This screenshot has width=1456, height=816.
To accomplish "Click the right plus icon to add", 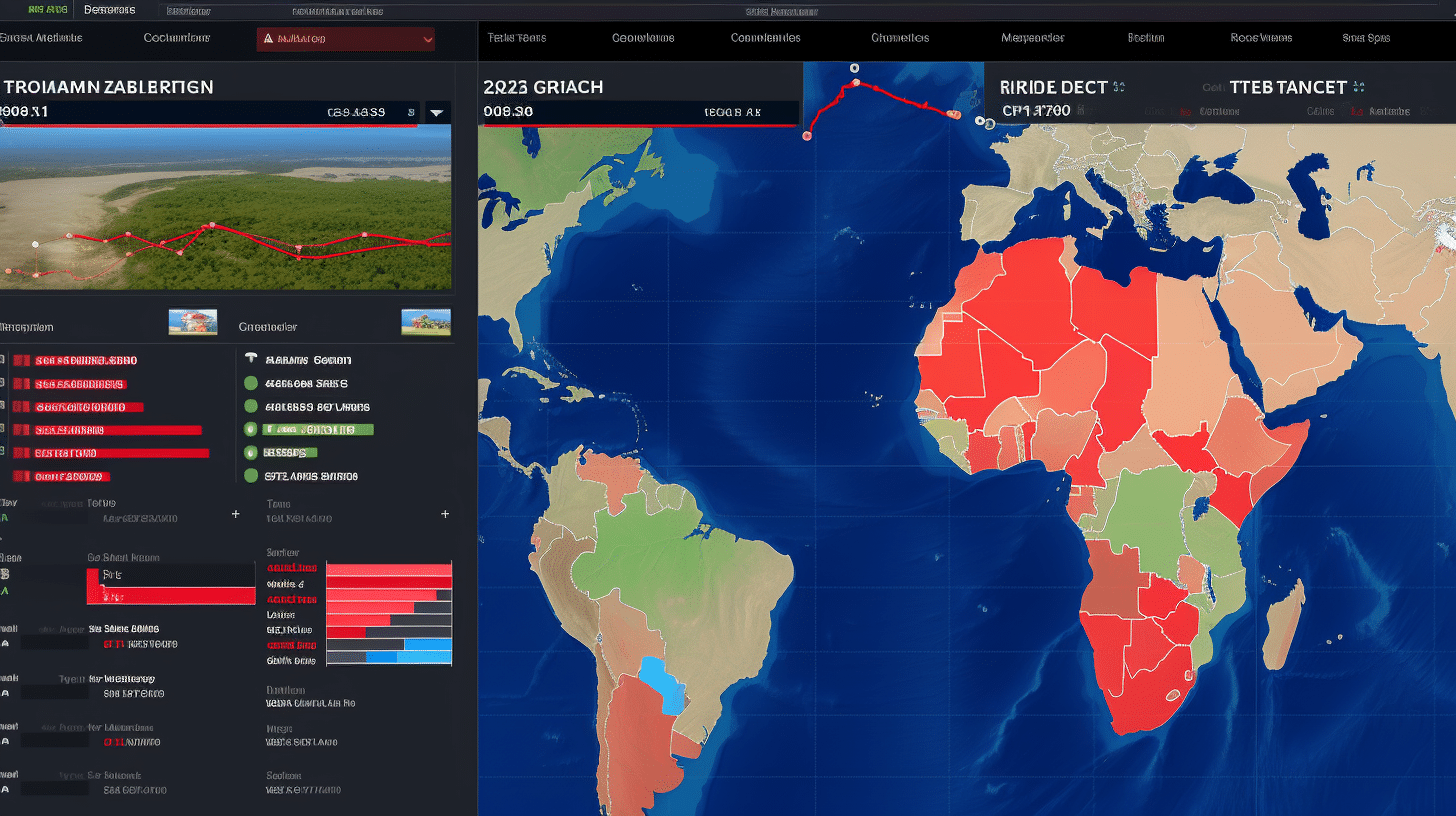I will pyautogui.click(x=445, y=514).
